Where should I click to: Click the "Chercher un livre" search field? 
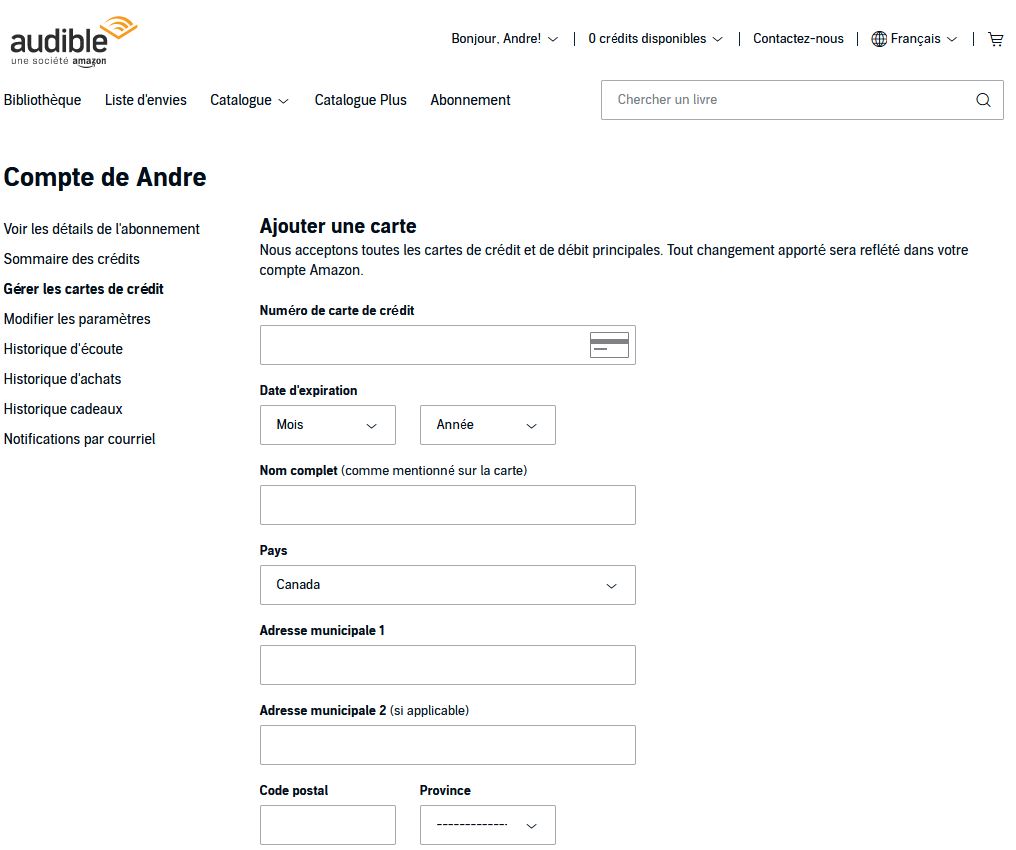coord(780,100)
